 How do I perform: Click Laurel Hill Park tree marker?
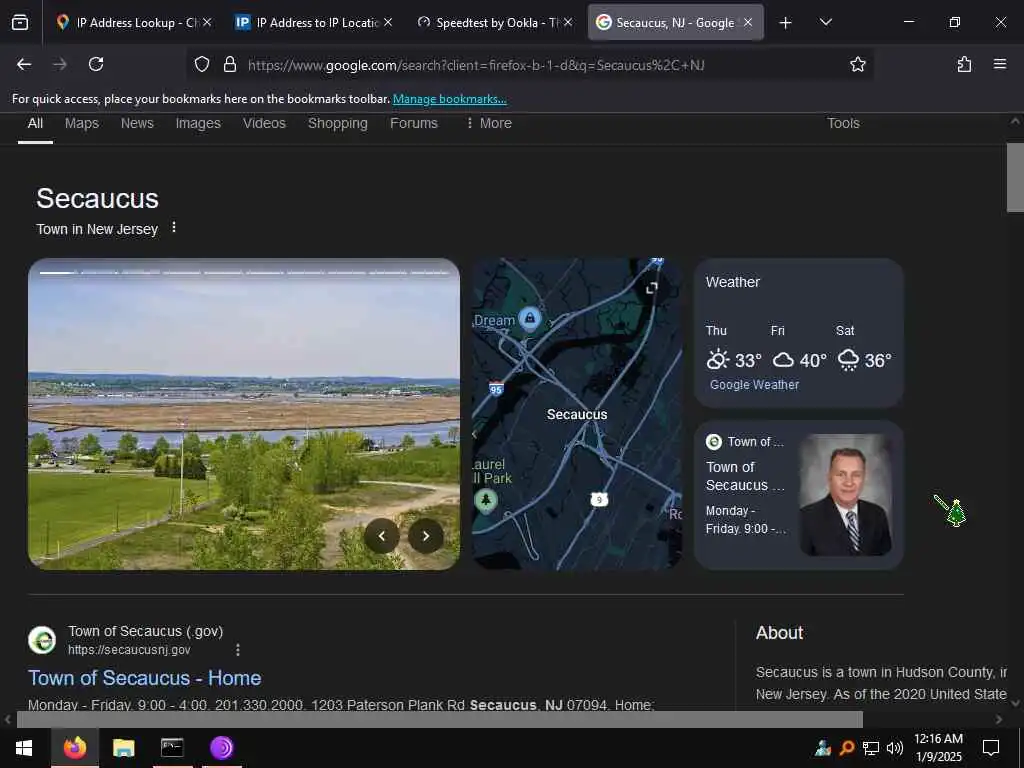(485, 502)
